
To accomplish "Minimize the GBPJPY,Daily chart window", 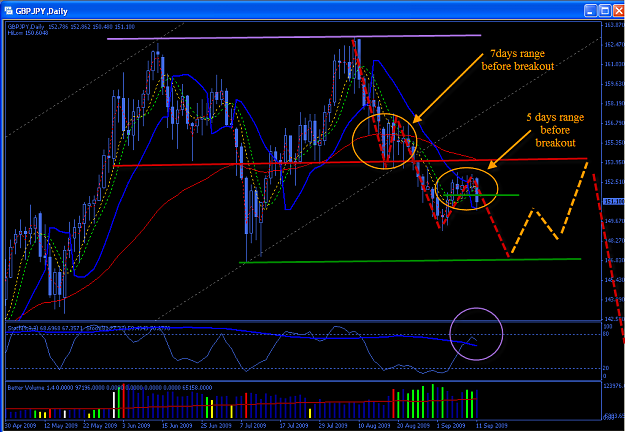I will 591,11.
